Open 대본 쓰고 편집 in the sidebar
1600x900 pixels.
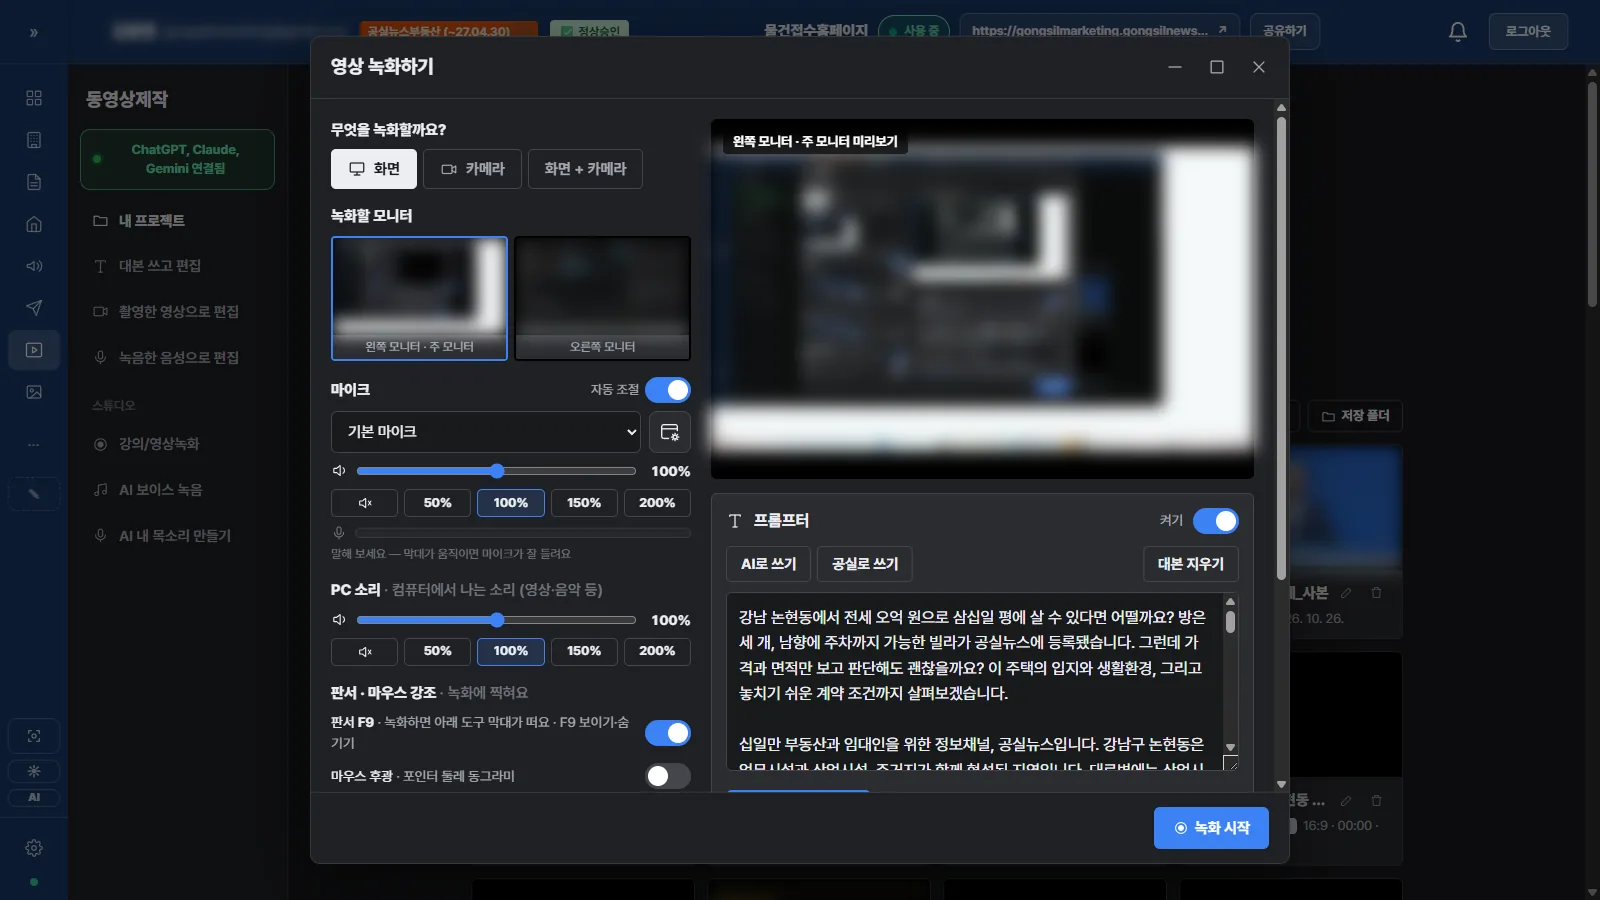pyautogui.click(x=160, y=266)
